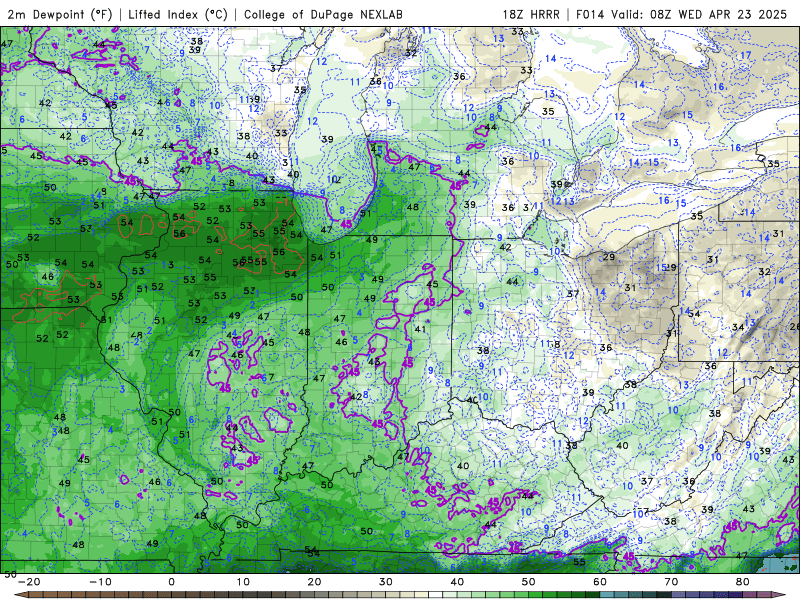Click the "70" label on the color scale
800x600 pixels.
[x=671, y=582]
